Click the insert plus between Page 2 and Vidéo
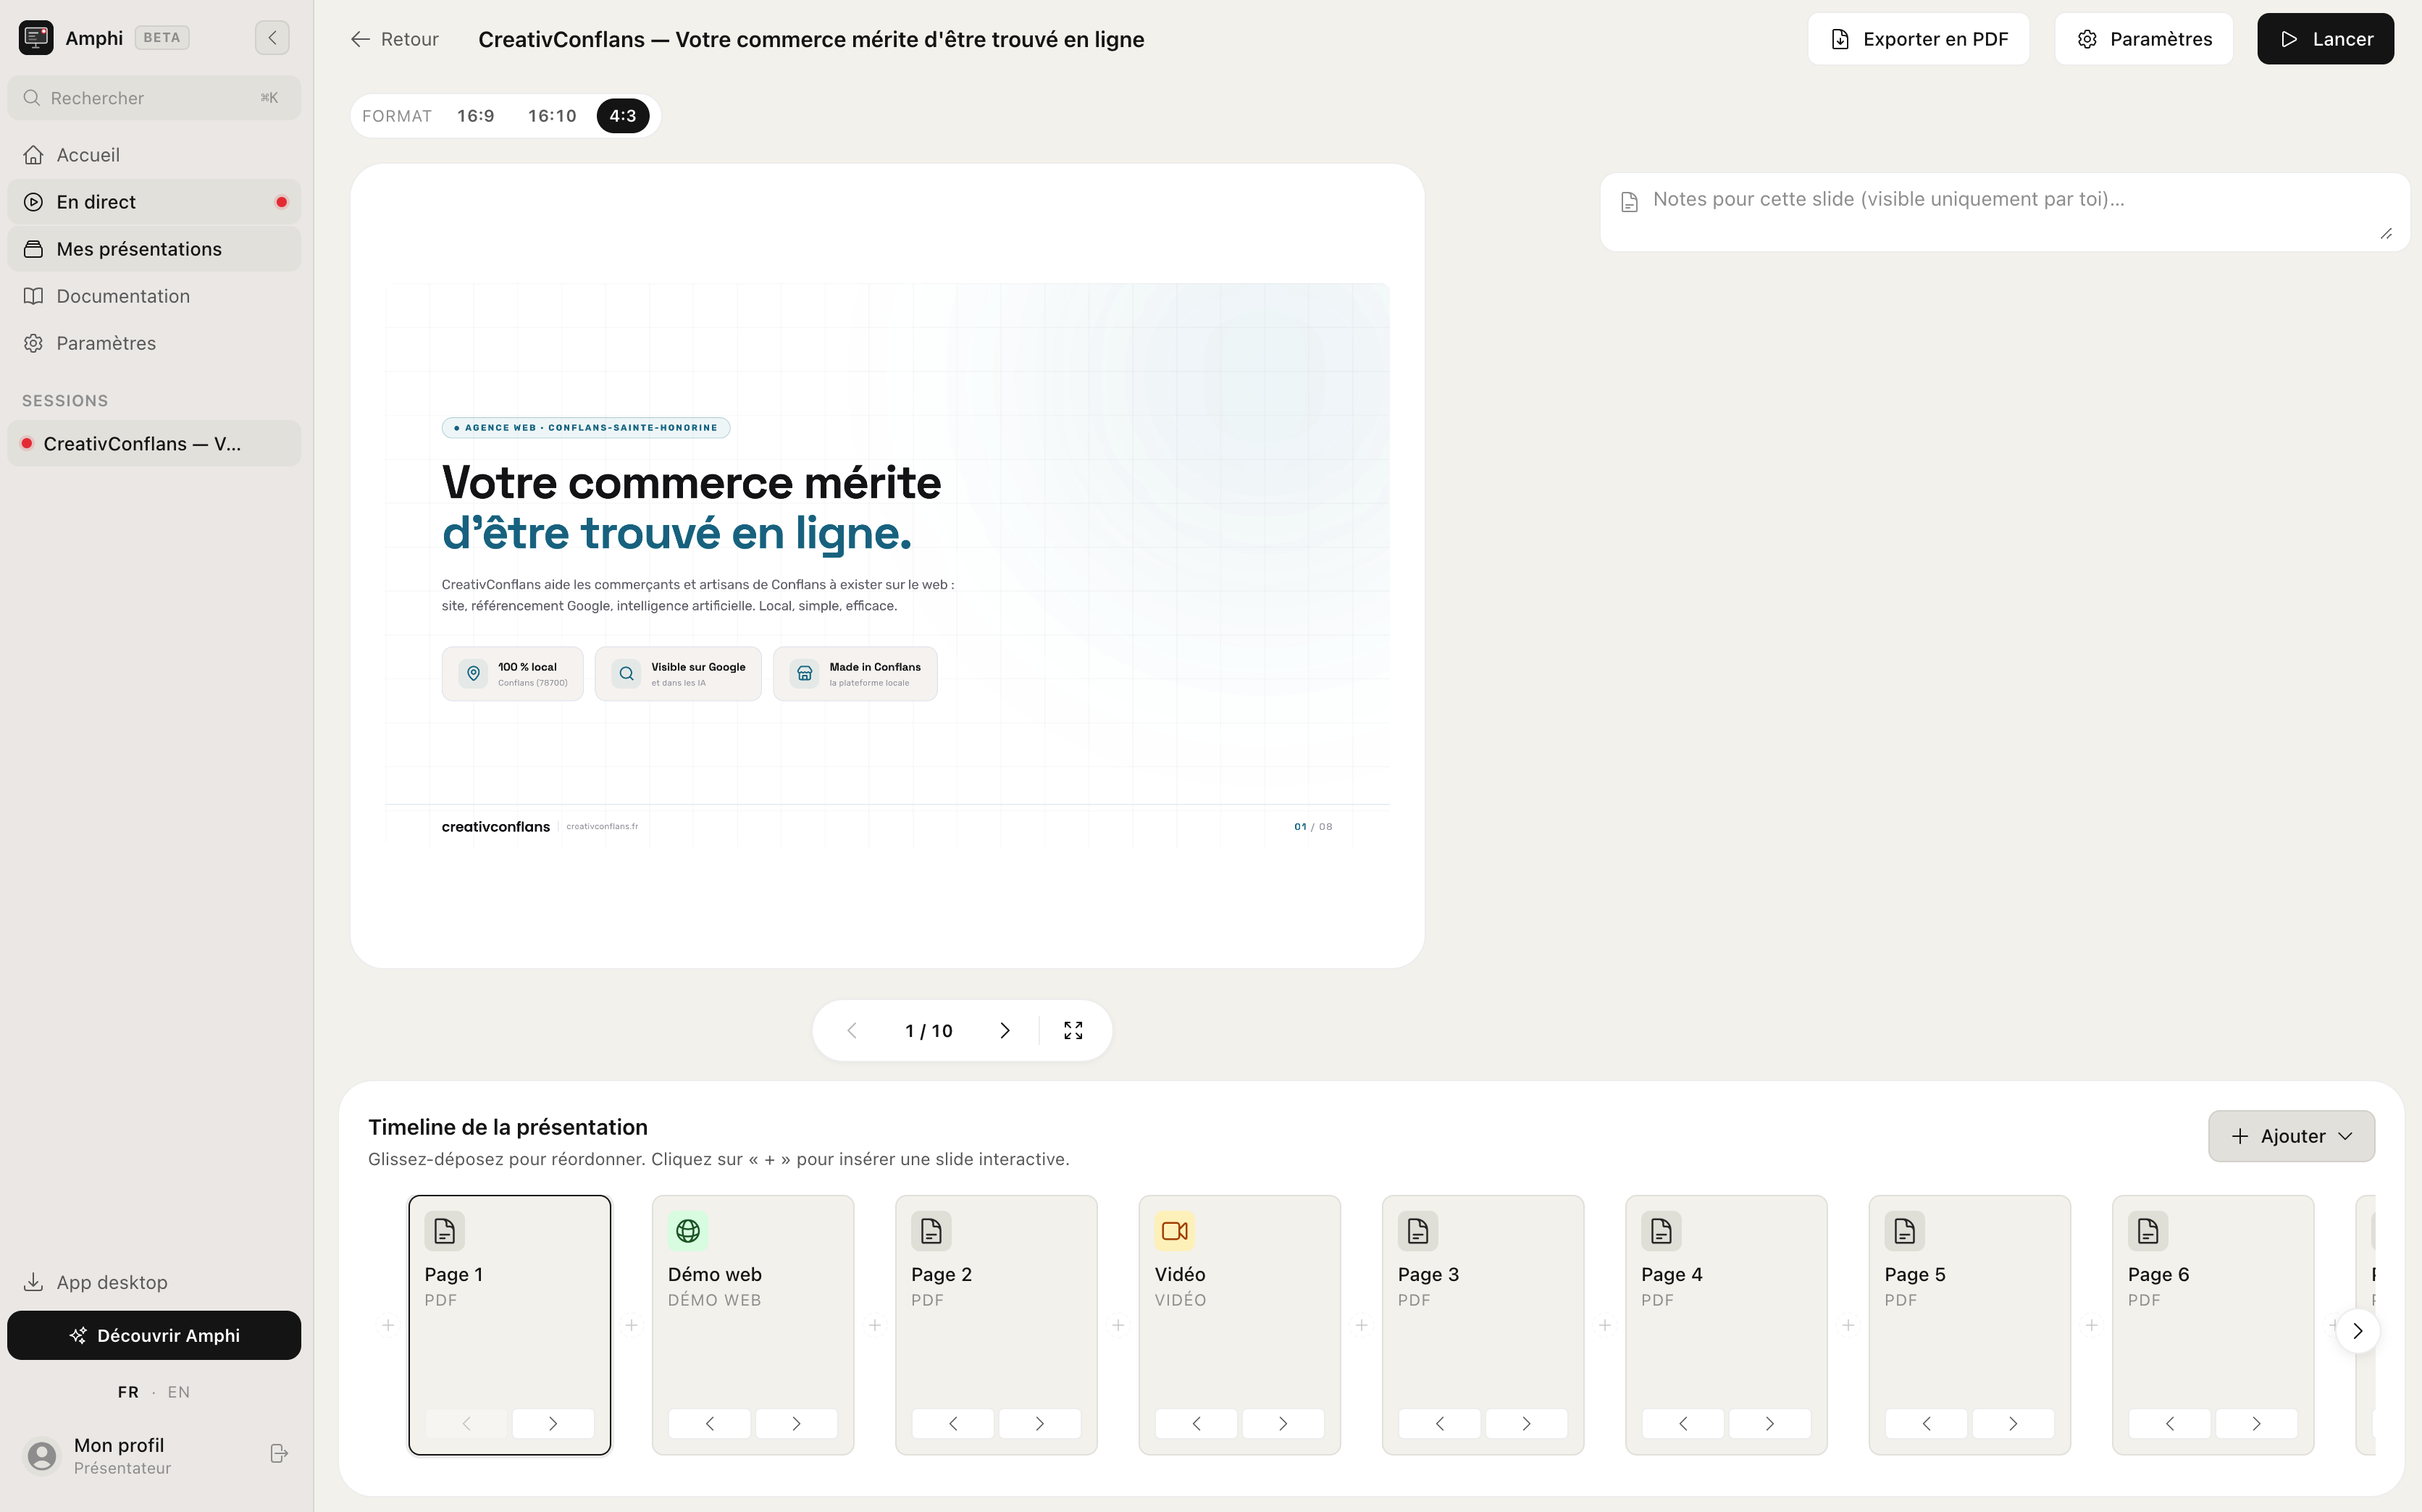Viewport: 2422px width, 1512px height. [1118, 1325]
